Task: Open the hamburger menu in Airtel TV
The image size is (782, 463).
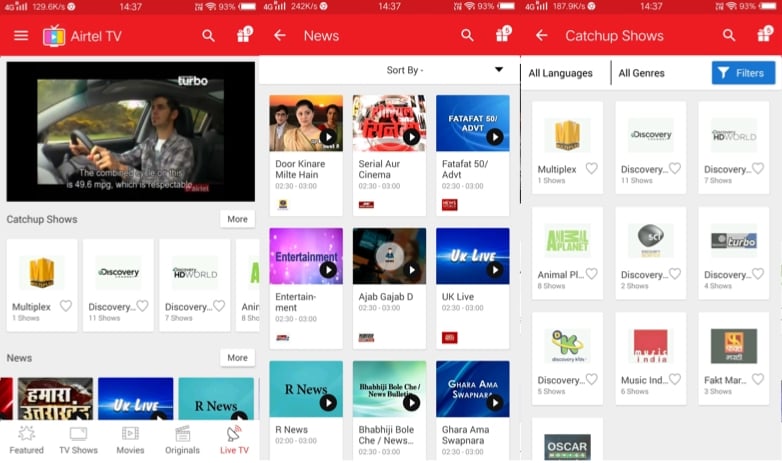Action: click(21, 35)
